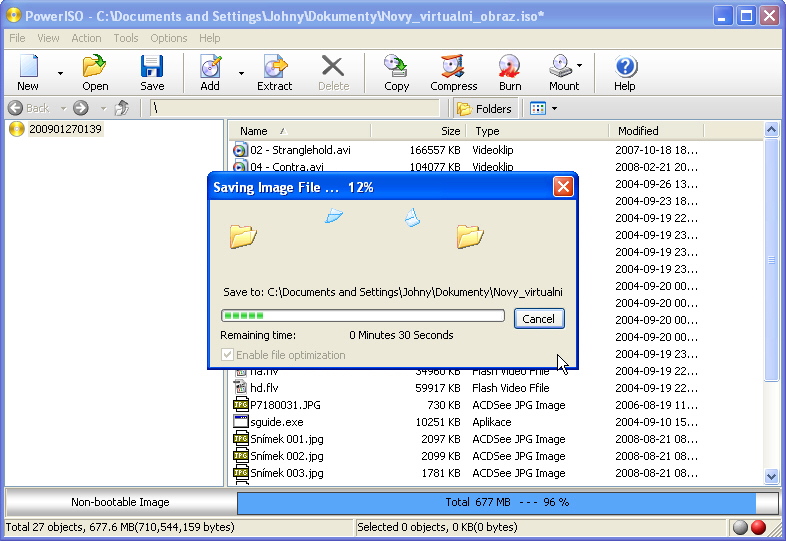The height and width of the screenshot is (541, 786).
Task: Open the Action menu
Action: click(x=86, y=38)
